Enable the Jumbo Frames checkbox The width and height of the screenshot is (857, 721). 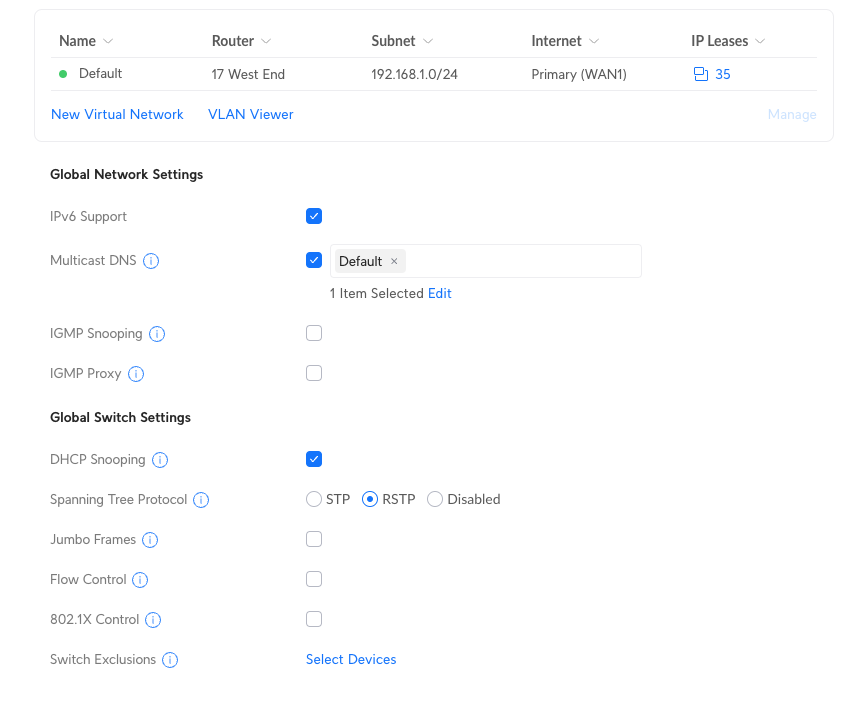pos(314,539)
